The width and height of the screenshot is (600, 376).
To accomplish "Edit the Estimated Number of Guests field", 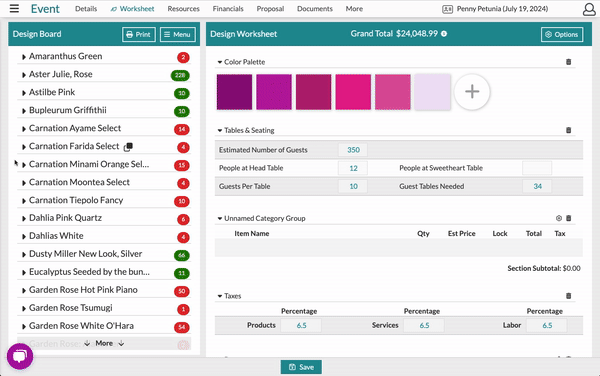I will pos(353,150).
